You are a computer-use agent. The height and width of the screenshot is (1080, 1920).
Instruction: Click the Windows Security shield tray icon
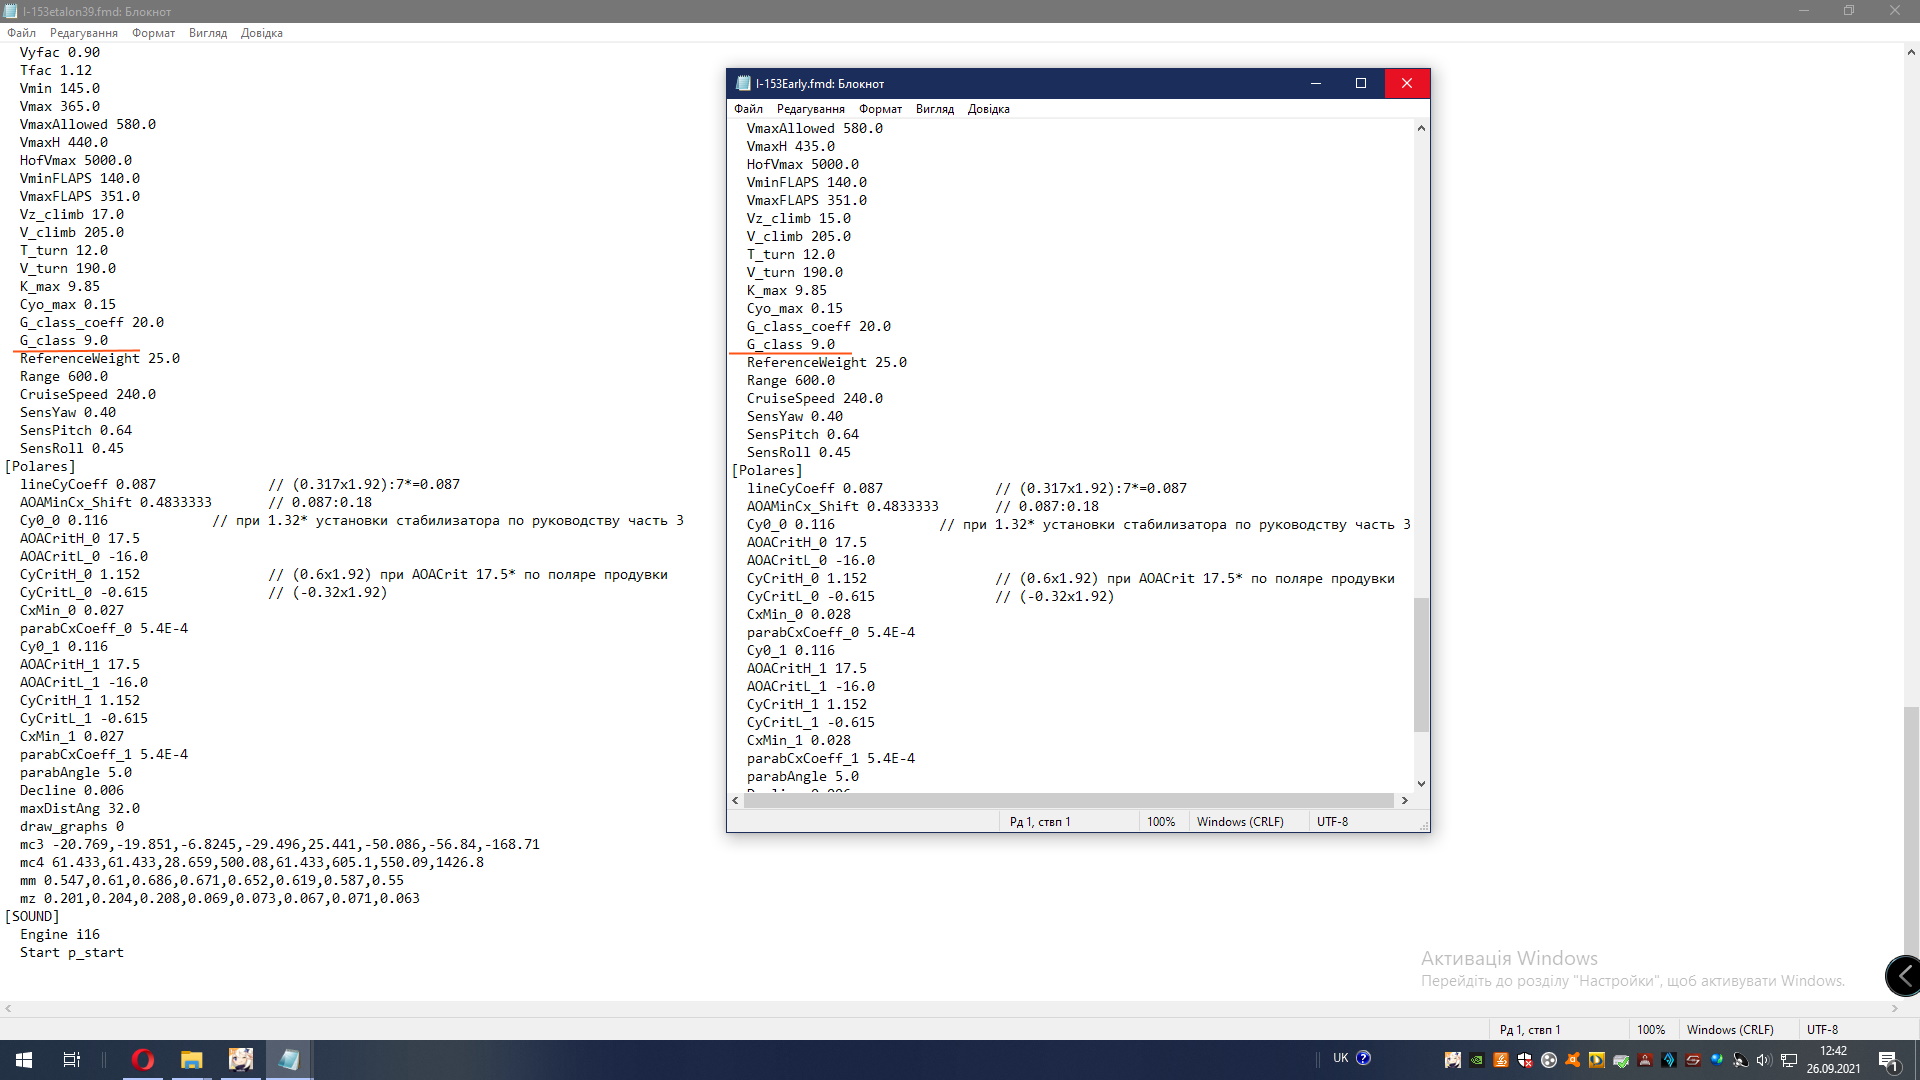pyautogui.click(x=1525, y=1060)
